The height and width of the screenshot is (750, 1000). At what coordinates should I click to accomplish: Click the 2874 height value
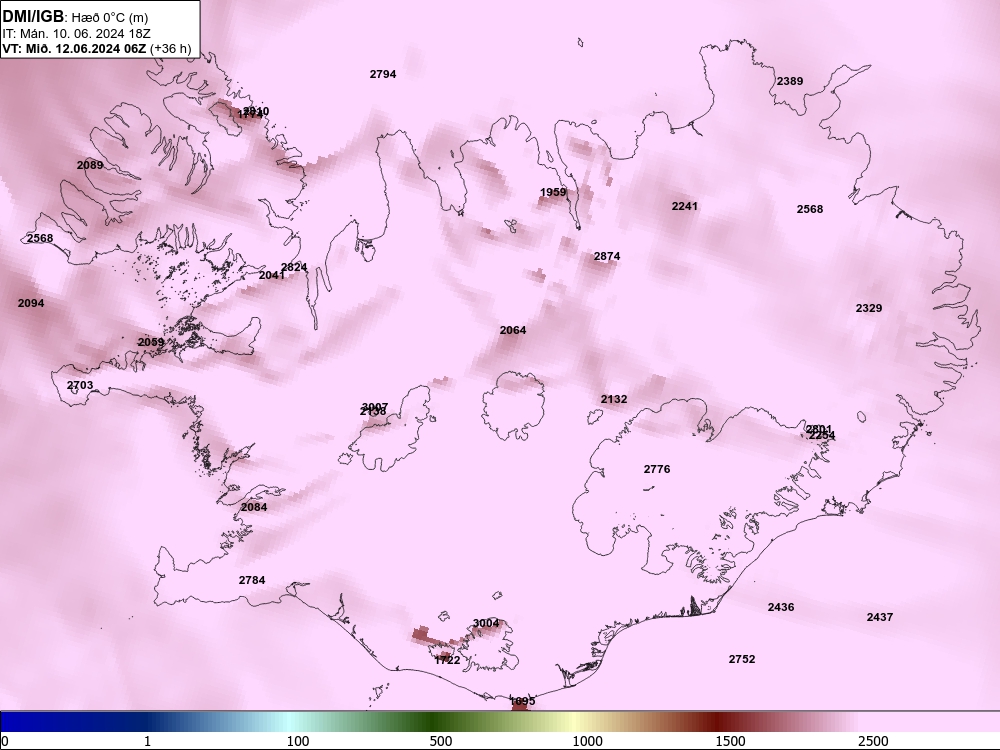tap(607, 256)
